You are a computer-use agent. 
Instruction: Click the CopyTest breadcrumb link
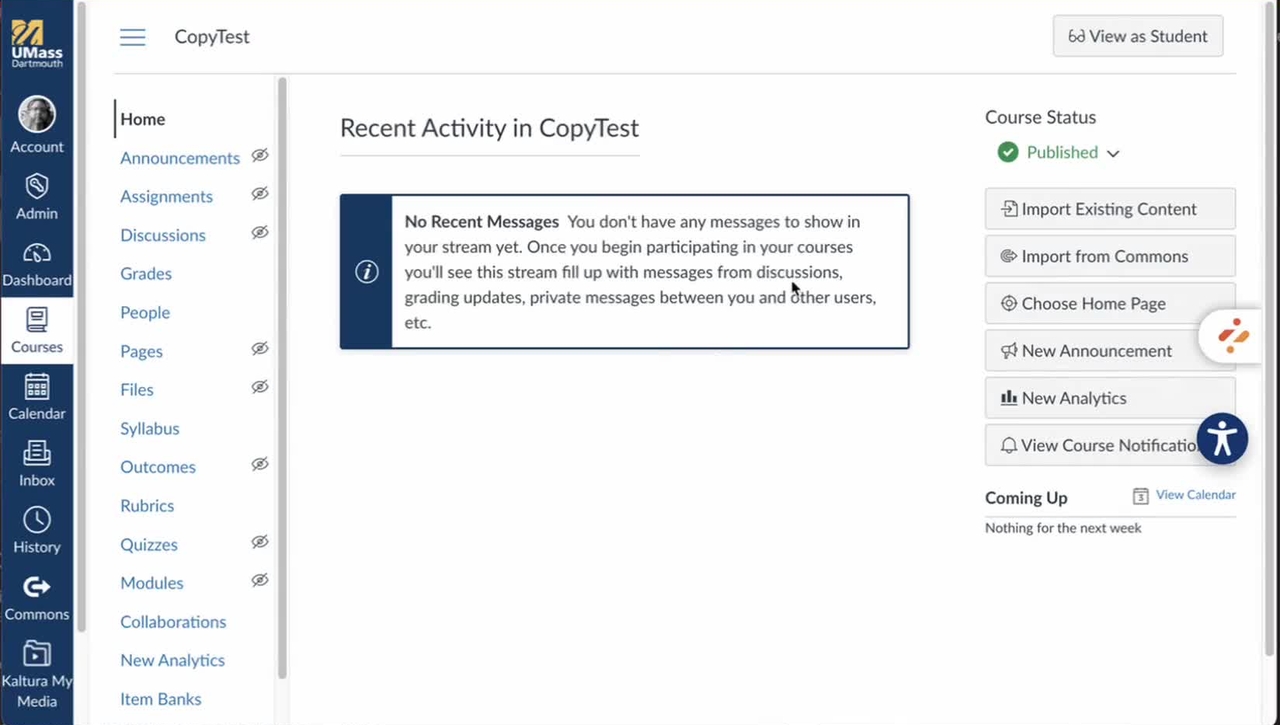pyautogui.click(x=212, y=37)
